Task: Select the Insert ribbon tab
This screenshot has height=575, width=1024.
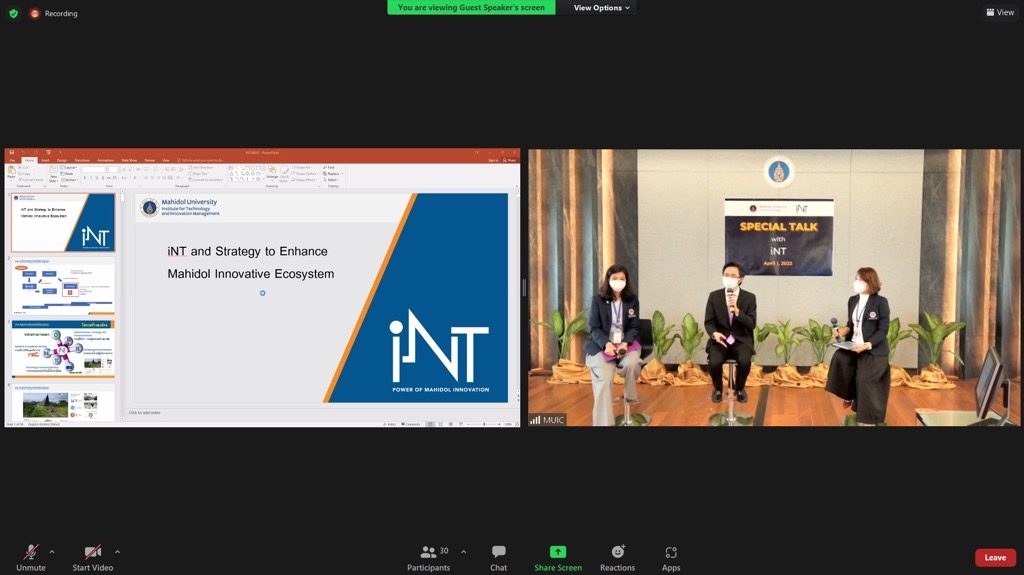Action: (x=46, y=160)
